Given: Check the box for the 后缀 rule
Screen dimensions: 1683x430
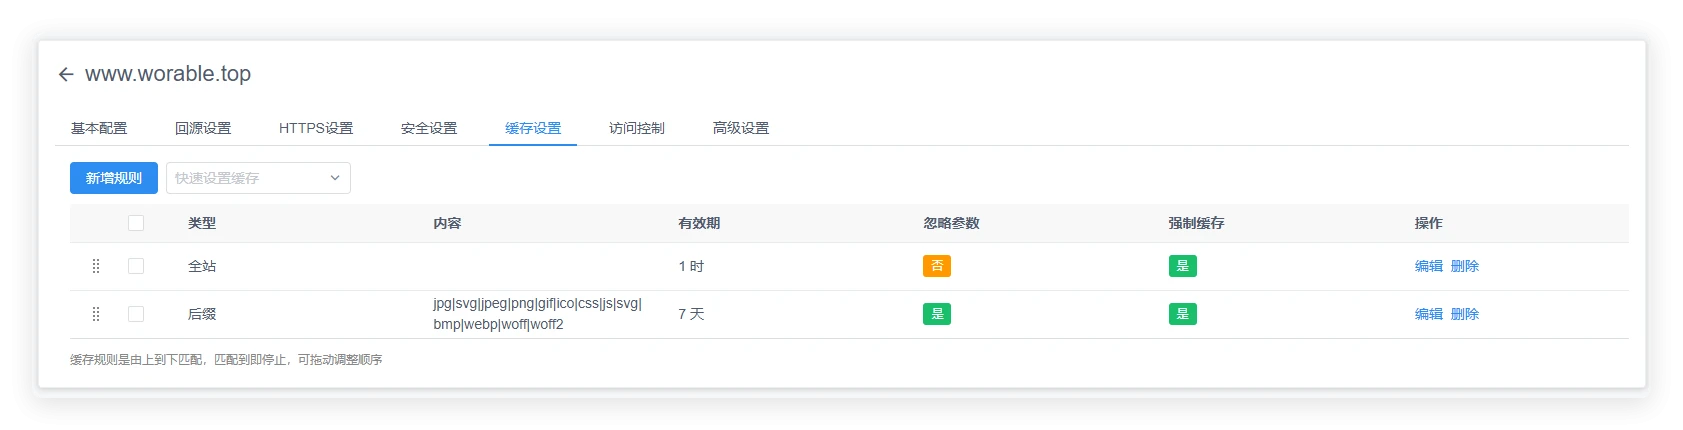Looking at the screenshot, I should pyautogui.click(x=136, y=314).
